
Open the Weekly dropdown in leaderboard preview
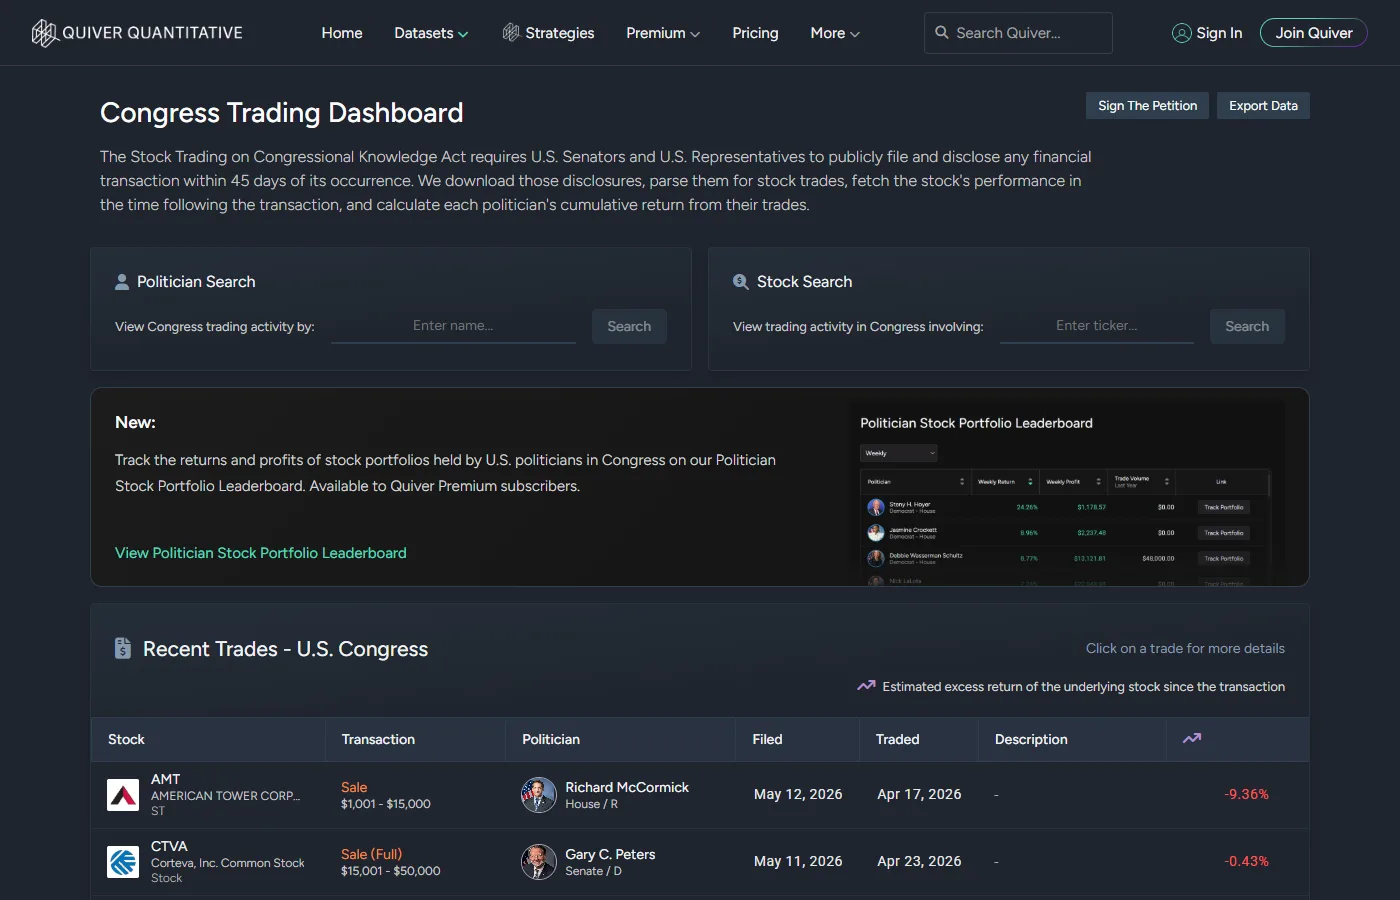point(900,453)
